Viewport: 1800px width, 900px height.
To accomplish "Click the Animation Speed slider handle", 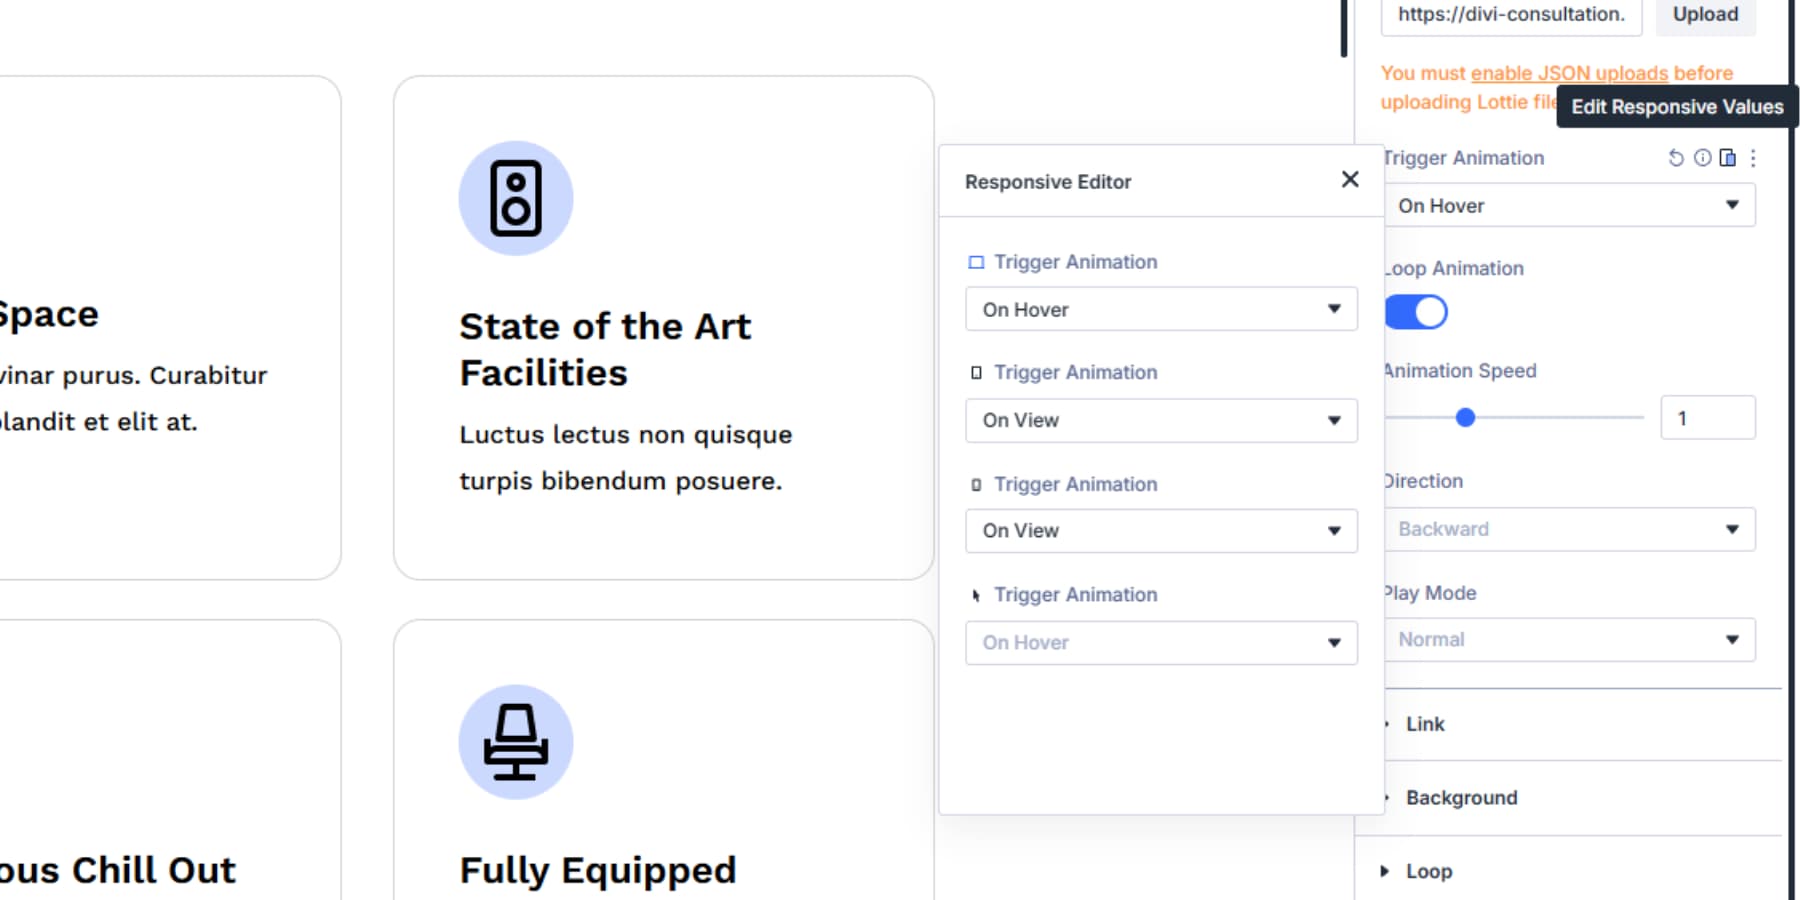I will click(1465, 418).
